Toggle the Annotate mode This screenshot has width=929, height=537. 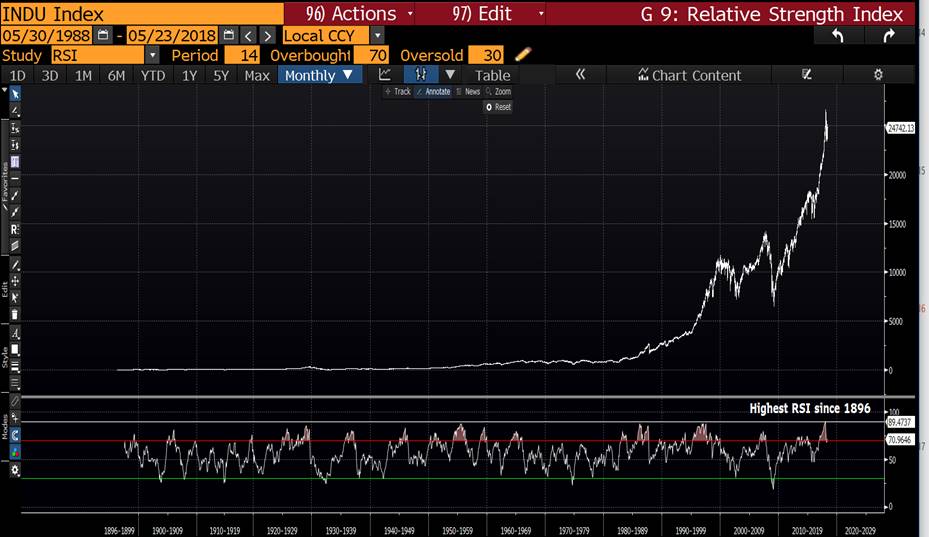[433, 91]
